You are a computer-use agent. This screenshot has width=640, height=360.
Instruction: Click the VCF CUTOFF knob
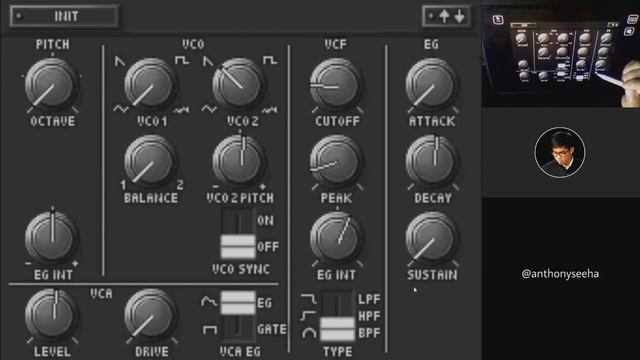coord(336,84)
